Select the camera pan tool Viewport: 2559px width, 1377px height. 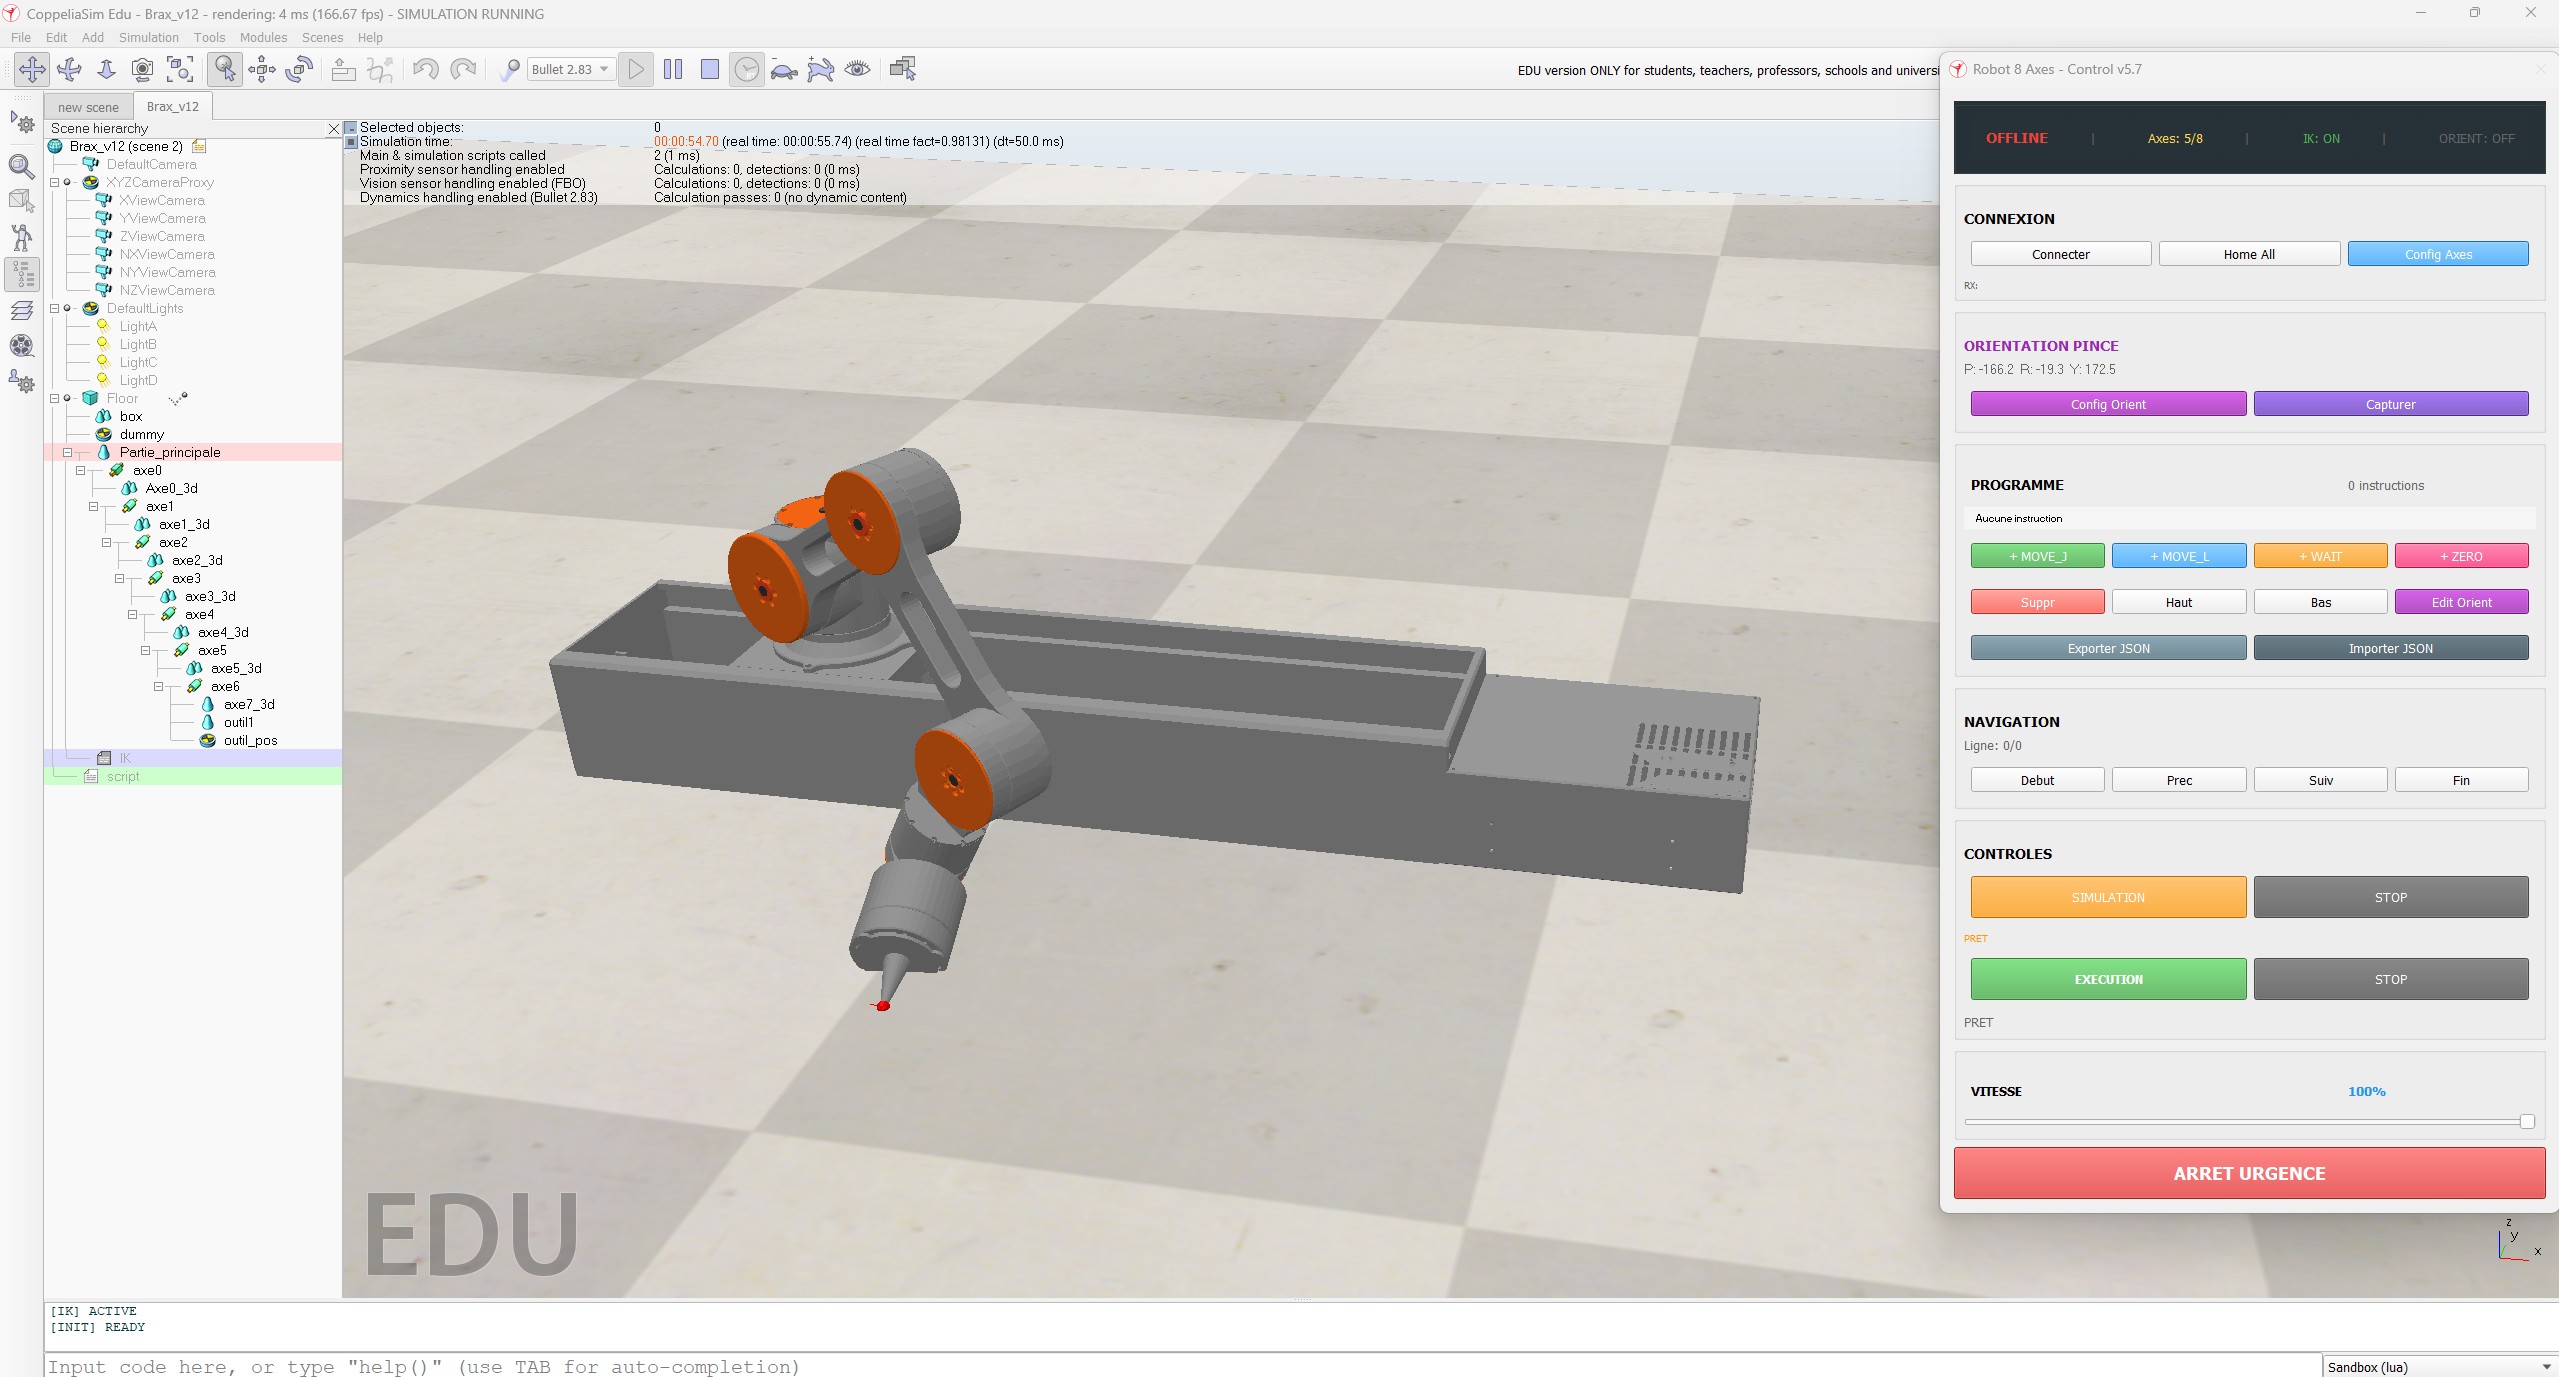[x=32, y=69]
